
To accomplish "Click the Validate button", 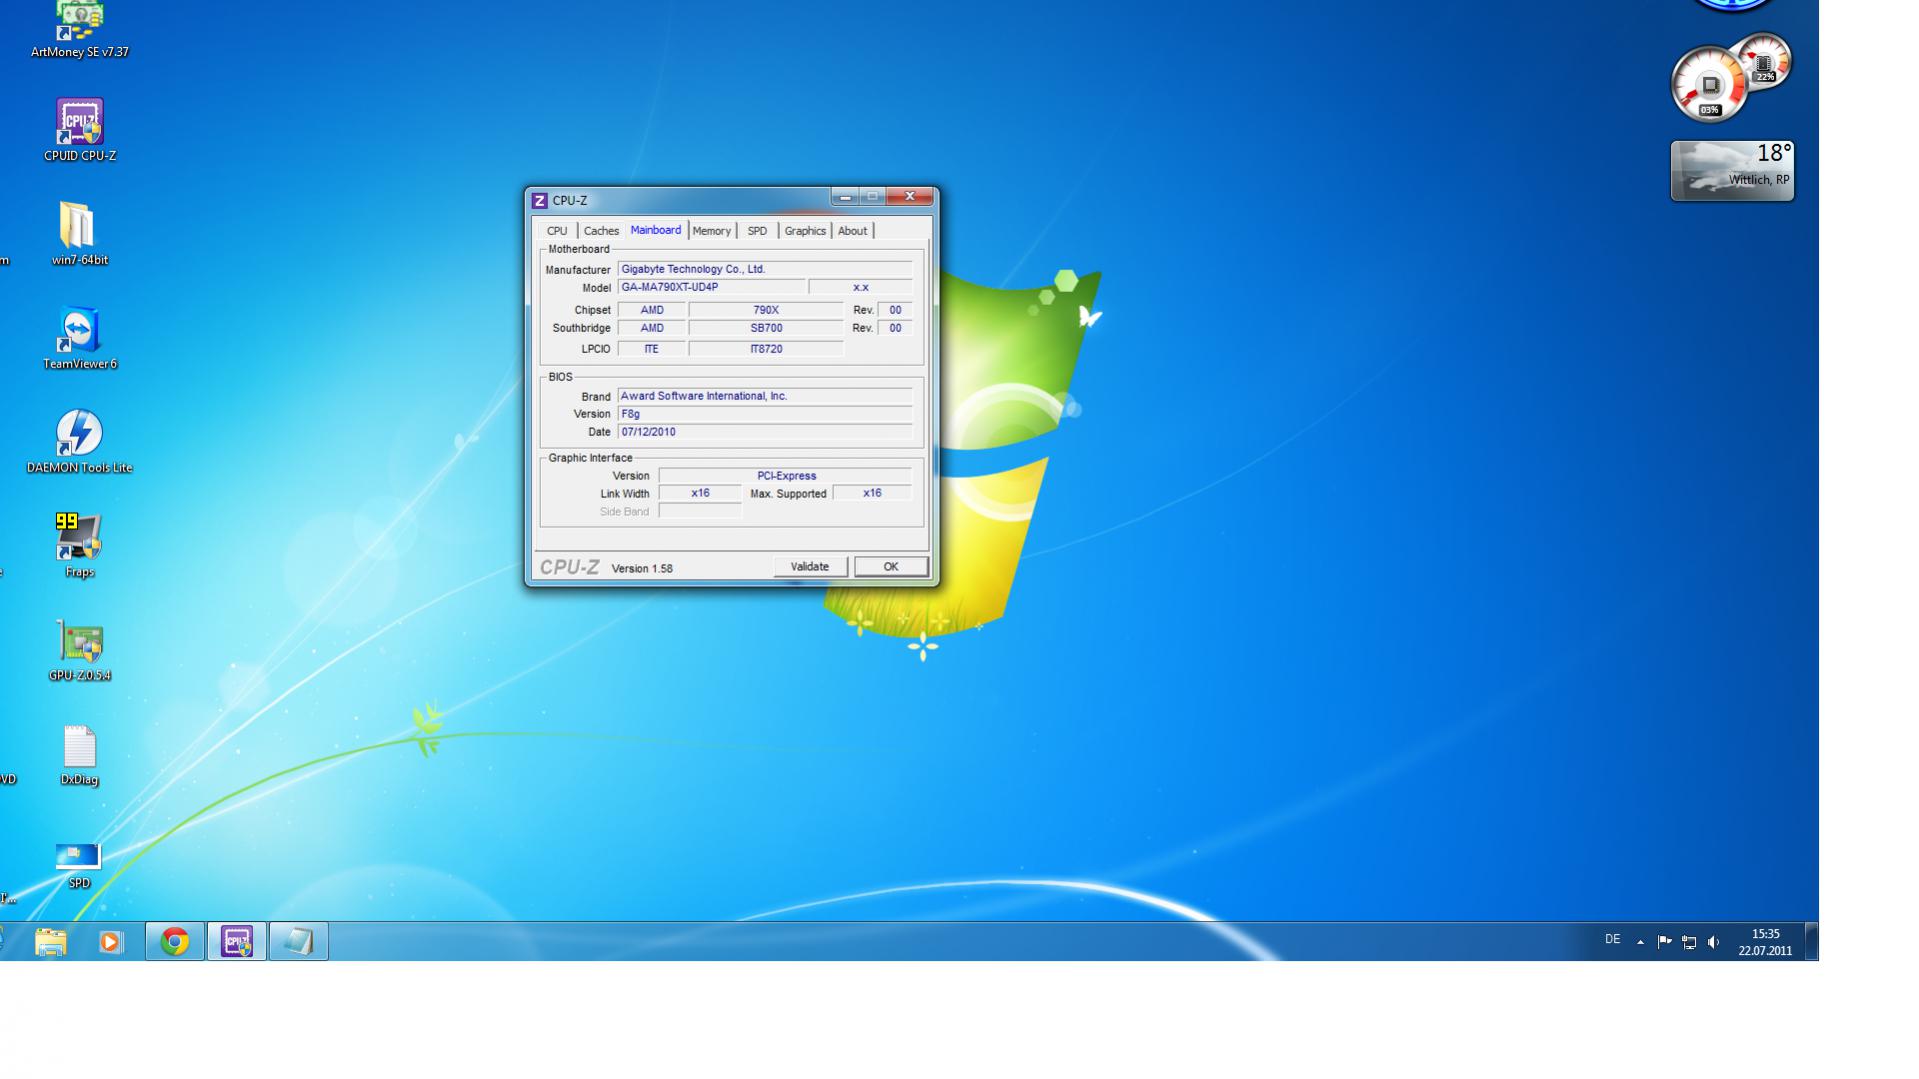I will 810,567.
